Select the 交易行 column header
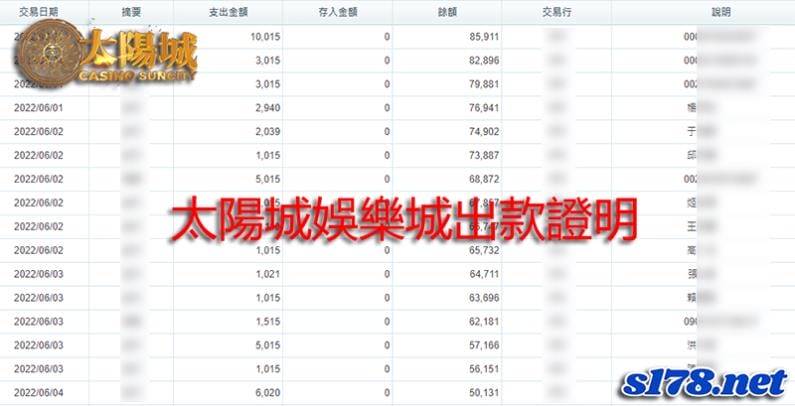This screenshot has width=795, height=406. (556, 12)
